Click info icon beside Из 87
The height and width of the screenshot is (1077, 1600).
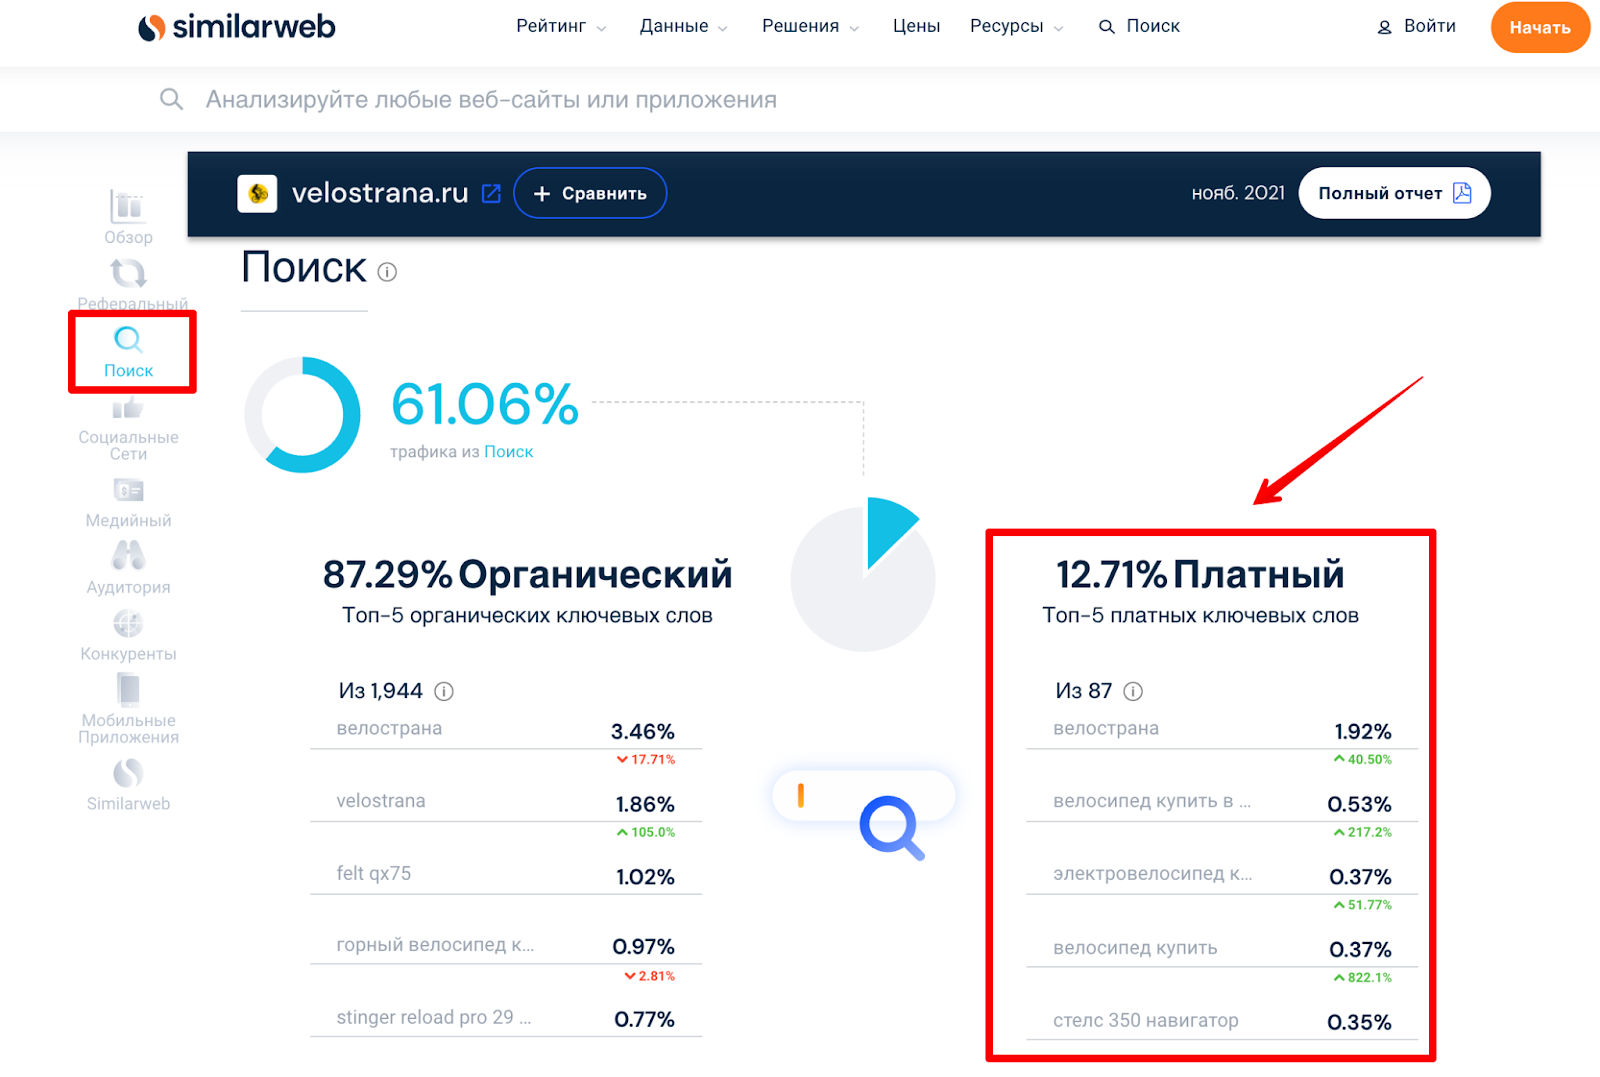[x=1133, y=691]
